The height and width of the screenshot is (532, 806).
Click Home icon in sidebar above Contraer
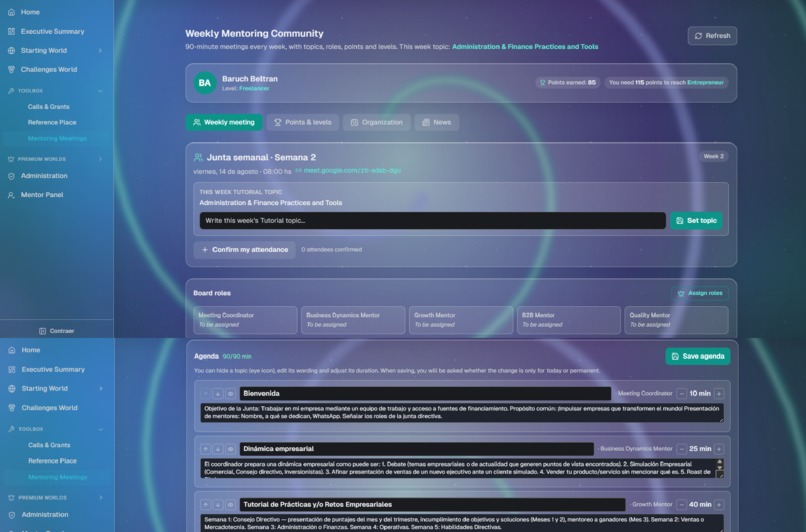(x=11, y=12)
